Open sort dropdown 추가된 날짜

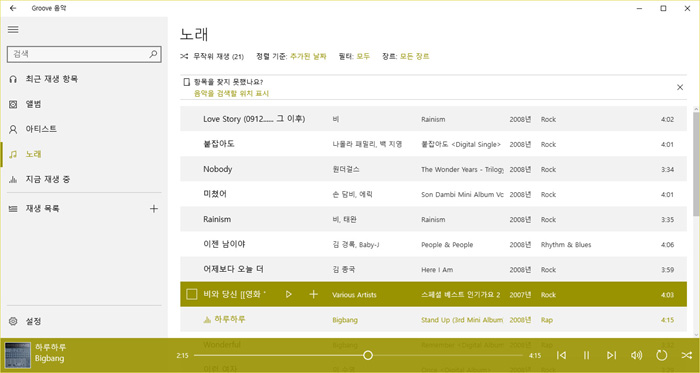pos(308,56)
